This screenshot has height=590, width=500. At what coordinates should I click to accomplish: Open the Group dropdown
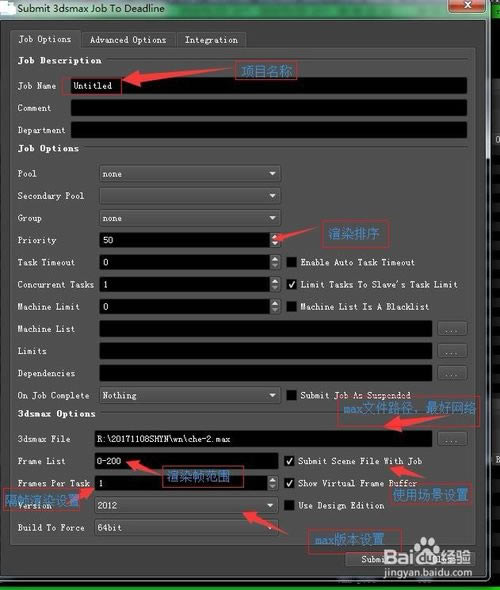pos(190,218)
